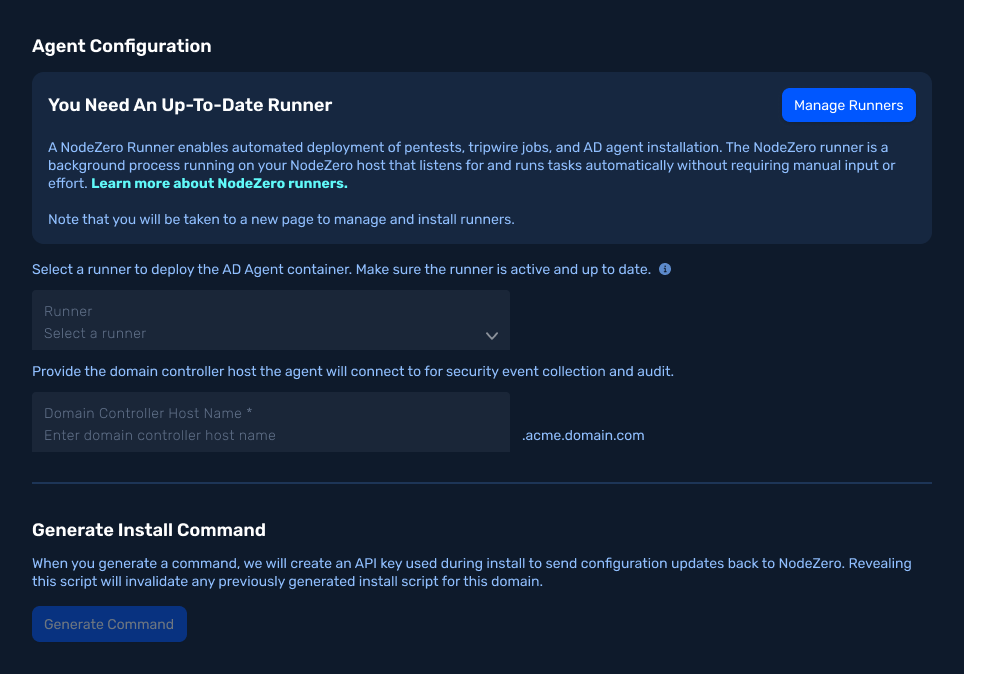Image resolution: width=996 pixels, height=674 pixels.
Task: Click the Generate Install Command heading
Action: tap(149, 530)
